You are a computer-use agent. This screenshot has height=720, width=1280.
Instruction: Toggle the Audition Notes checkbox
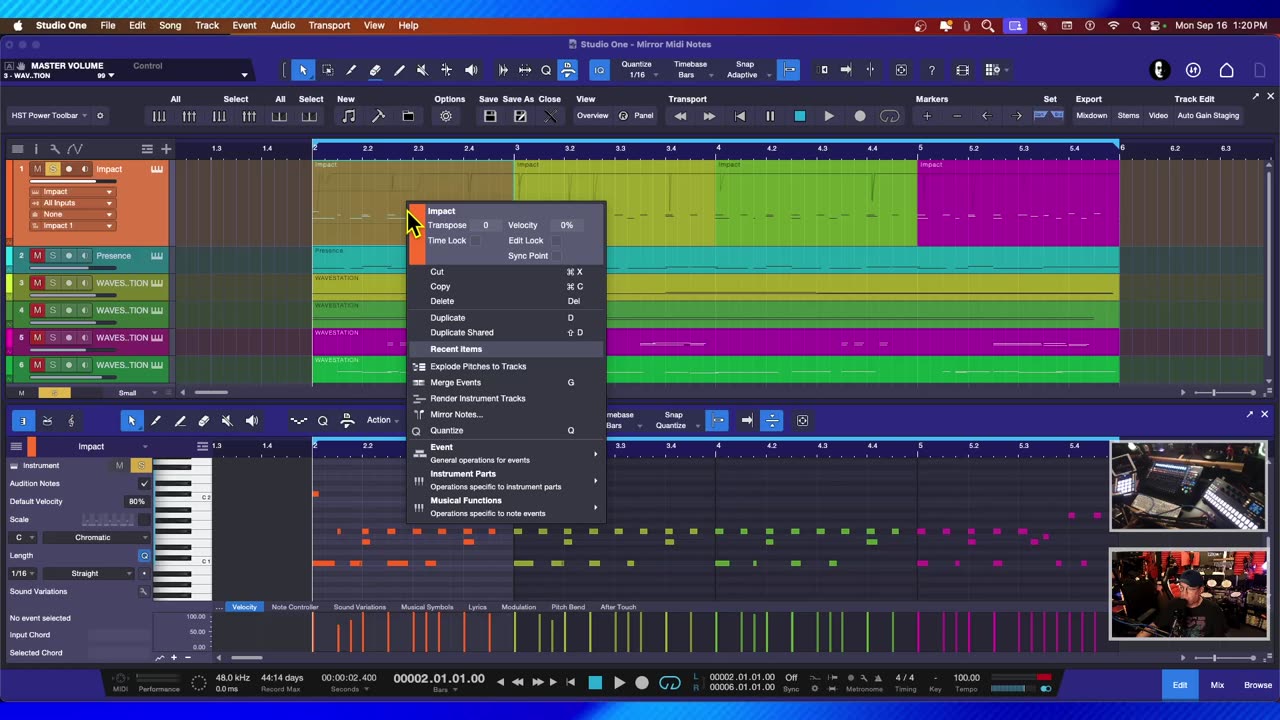[x=144, y=483]
